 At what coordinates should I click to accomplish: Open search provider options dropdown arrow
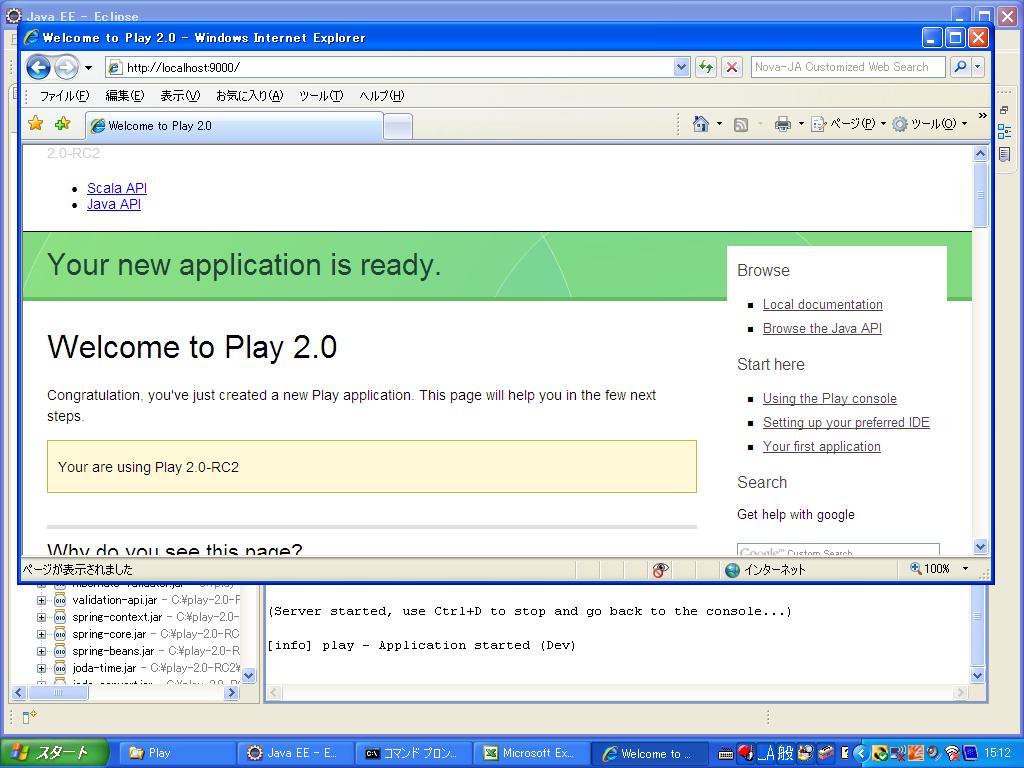pyautogui.click(x=978, y=67)
